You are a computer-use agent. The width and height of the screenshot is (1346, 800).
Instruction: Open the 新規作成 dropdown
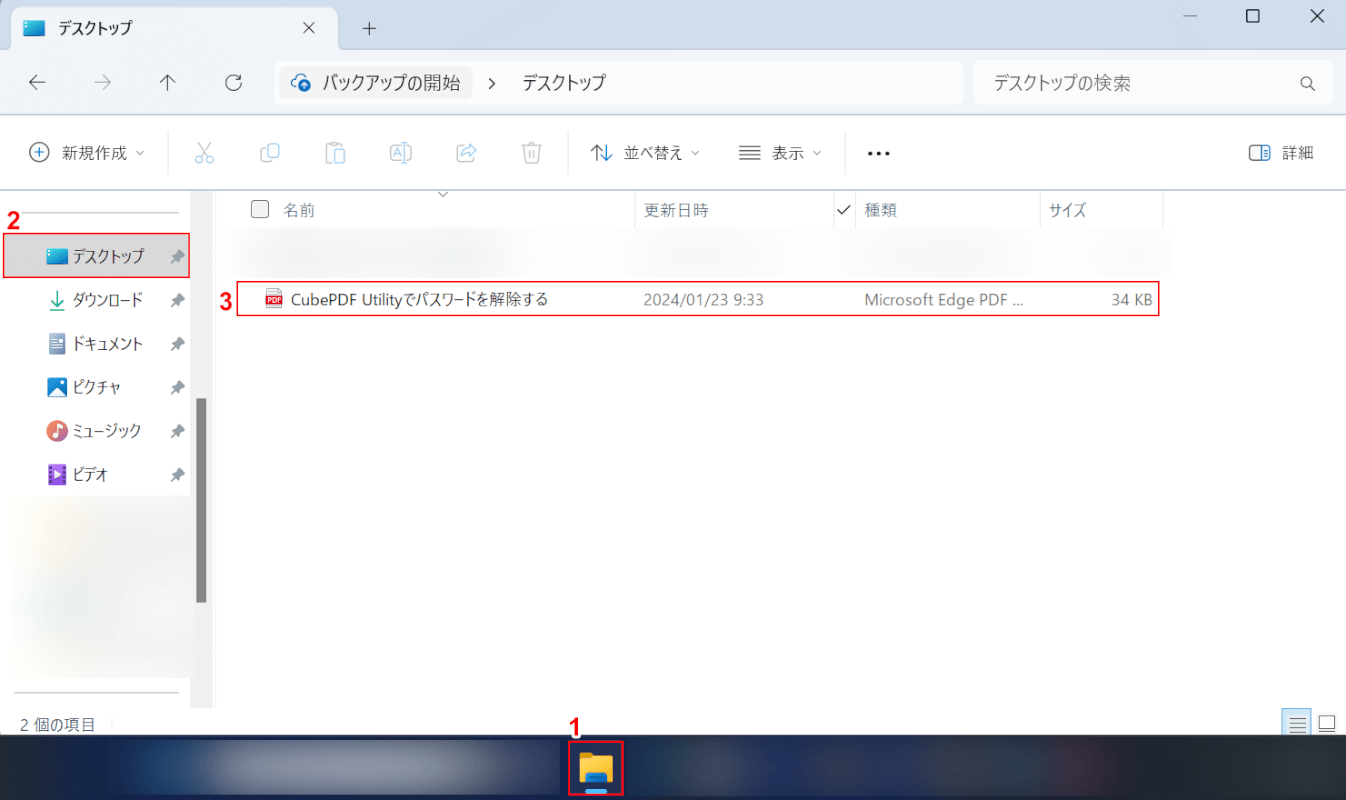tap(87, 153)
